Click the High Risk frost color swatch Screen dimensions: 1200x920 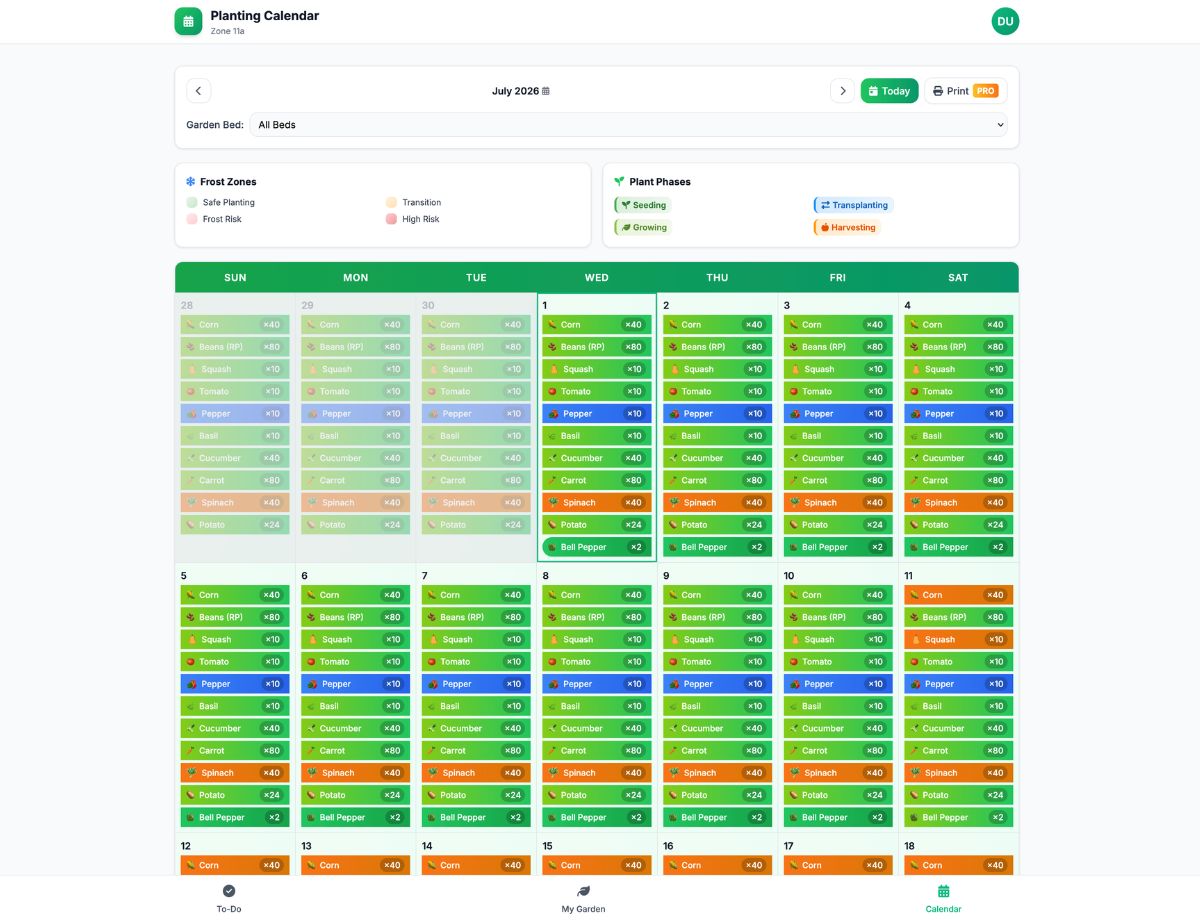(391, 219)
